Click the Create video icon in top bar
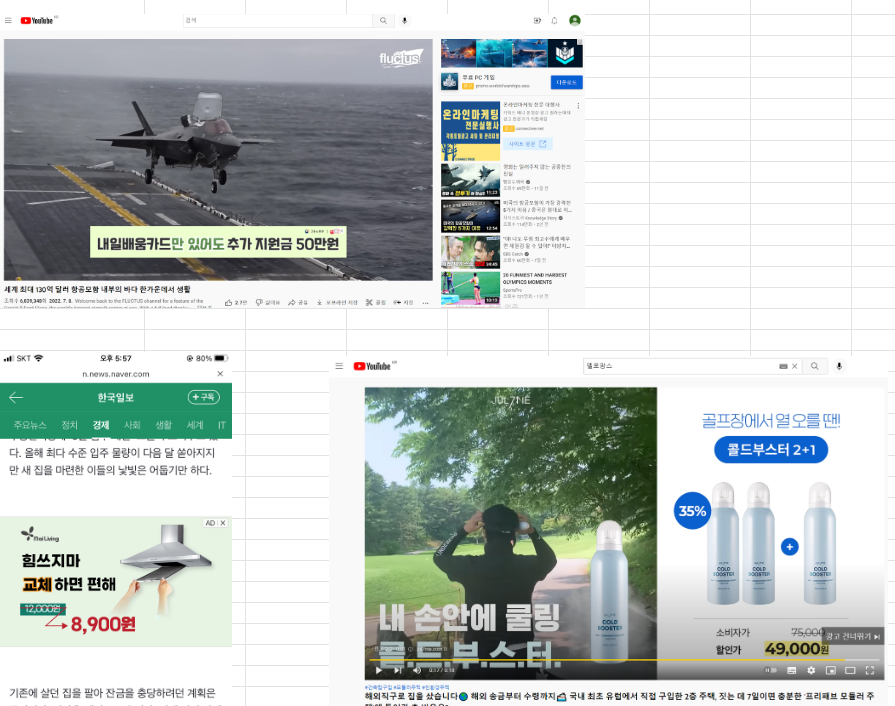The image size is (895, 706). 537,20
